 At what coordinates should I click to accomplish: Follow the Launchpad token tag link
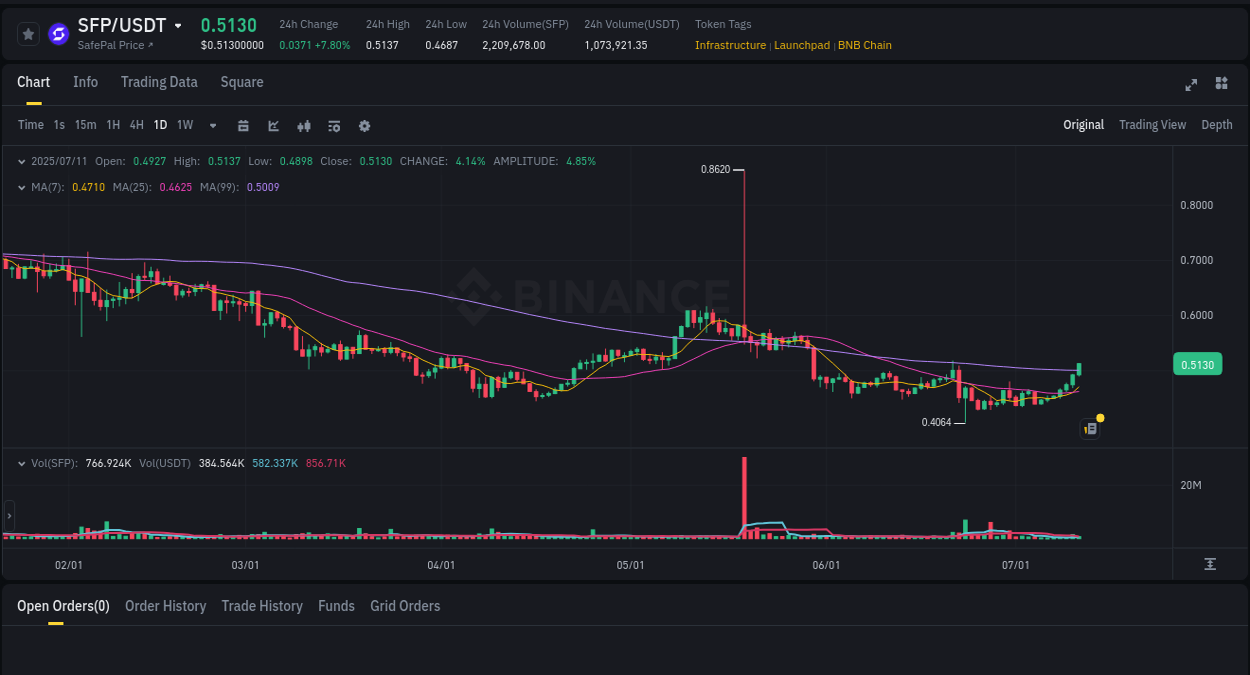[x=802, y=45]
